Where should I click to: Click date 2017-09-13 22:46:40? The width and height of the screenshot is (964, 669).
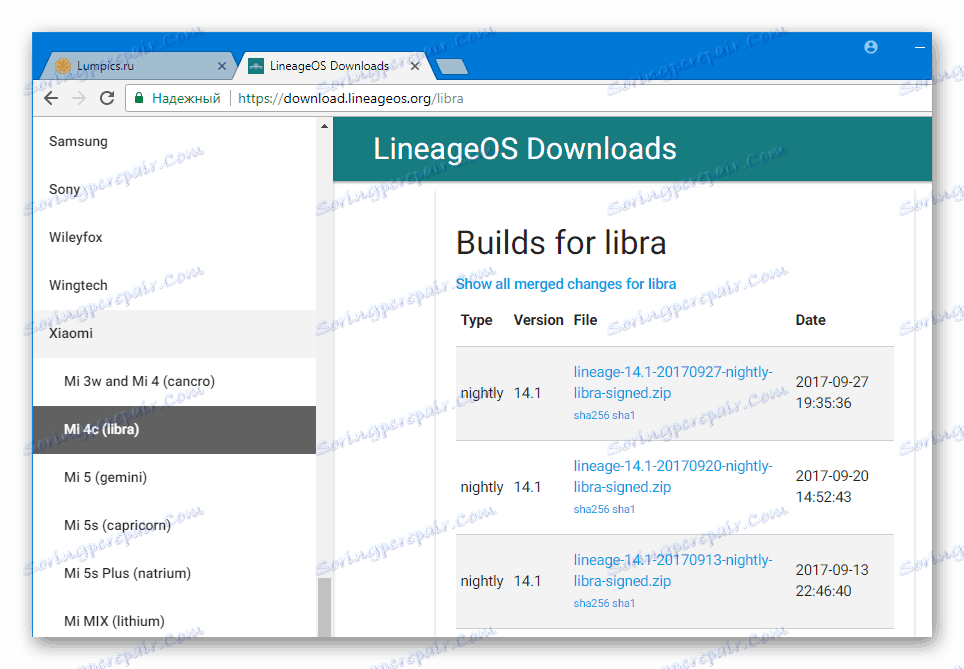click(x=832, y=580)
